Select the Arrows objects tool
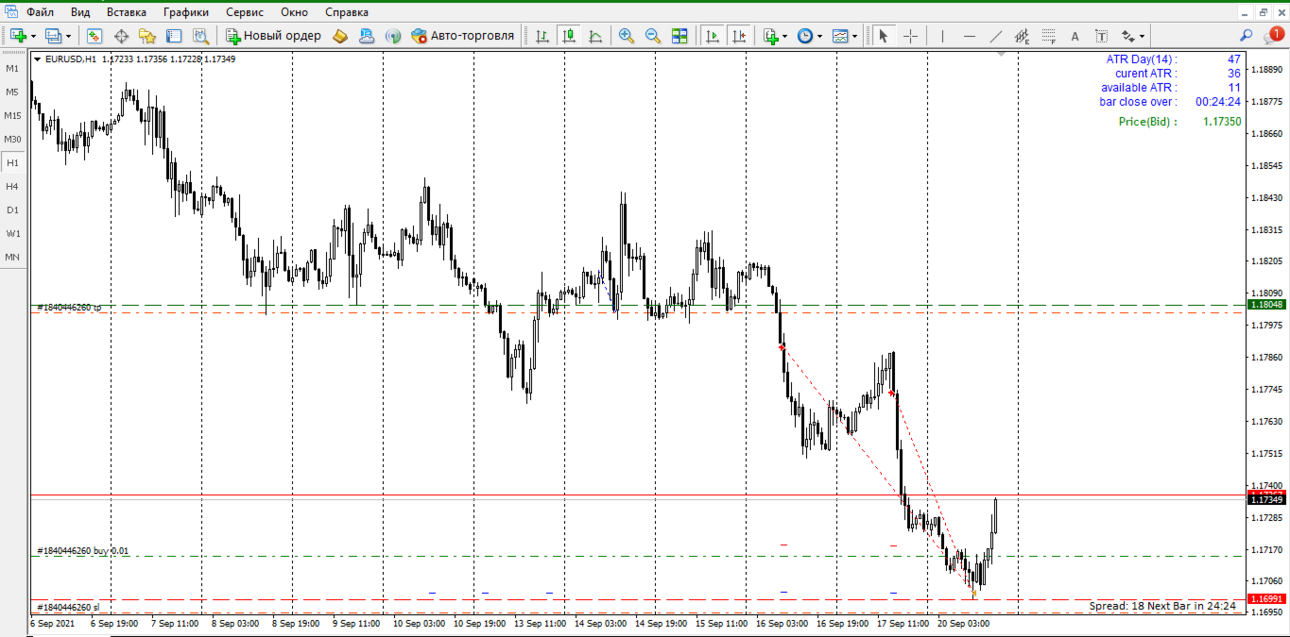The height and width of the screenshot is (637, 1290). (1127, 36)
